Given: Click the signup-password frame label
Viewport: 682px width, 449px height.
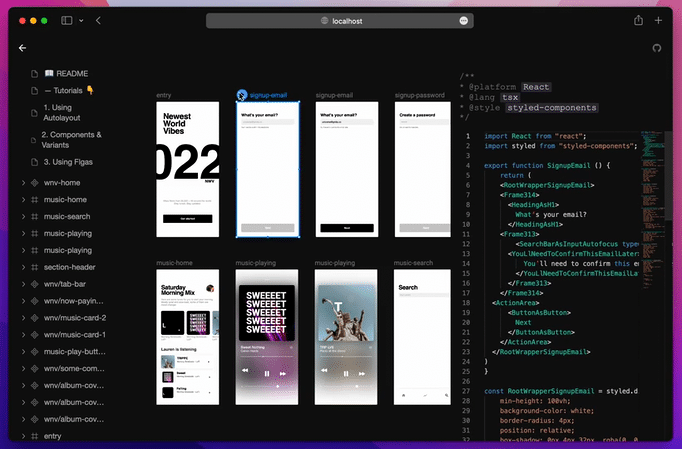Looking at the screenshot, I should (x=420, y=95).
